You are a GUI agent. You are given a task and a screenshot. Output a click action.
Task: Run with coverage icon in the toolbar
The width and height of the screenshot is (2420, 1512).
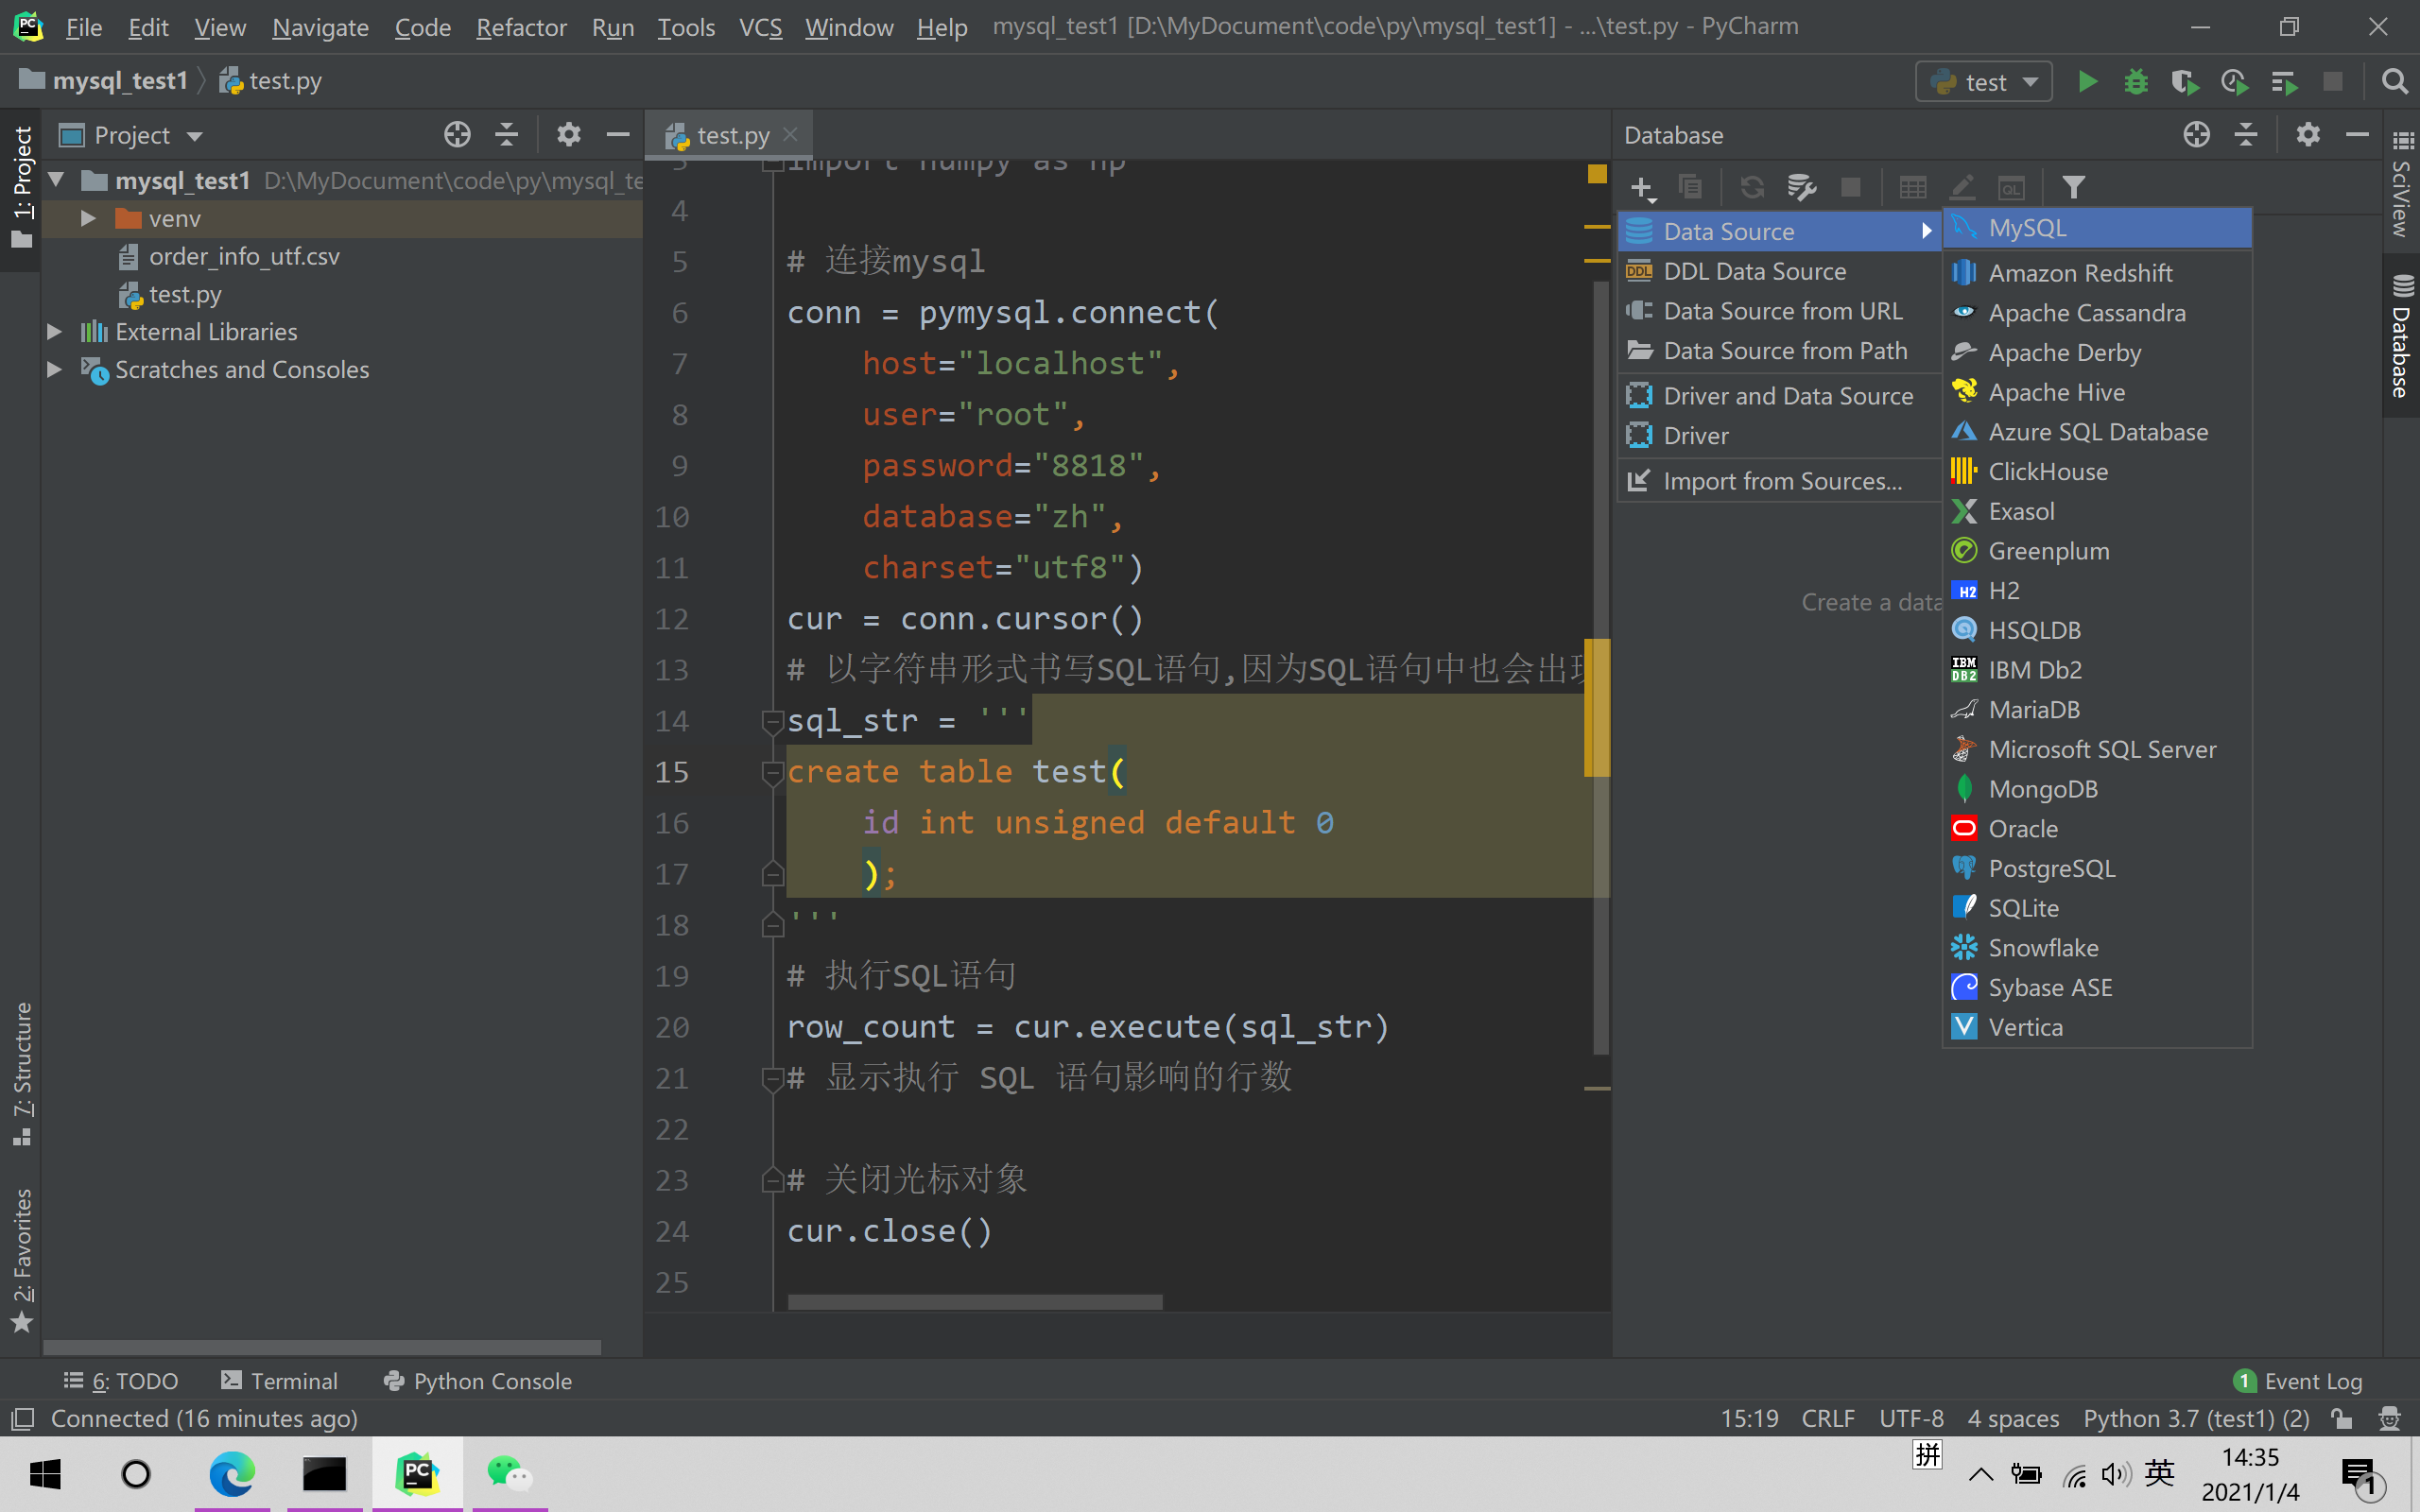click(2185, 82)
